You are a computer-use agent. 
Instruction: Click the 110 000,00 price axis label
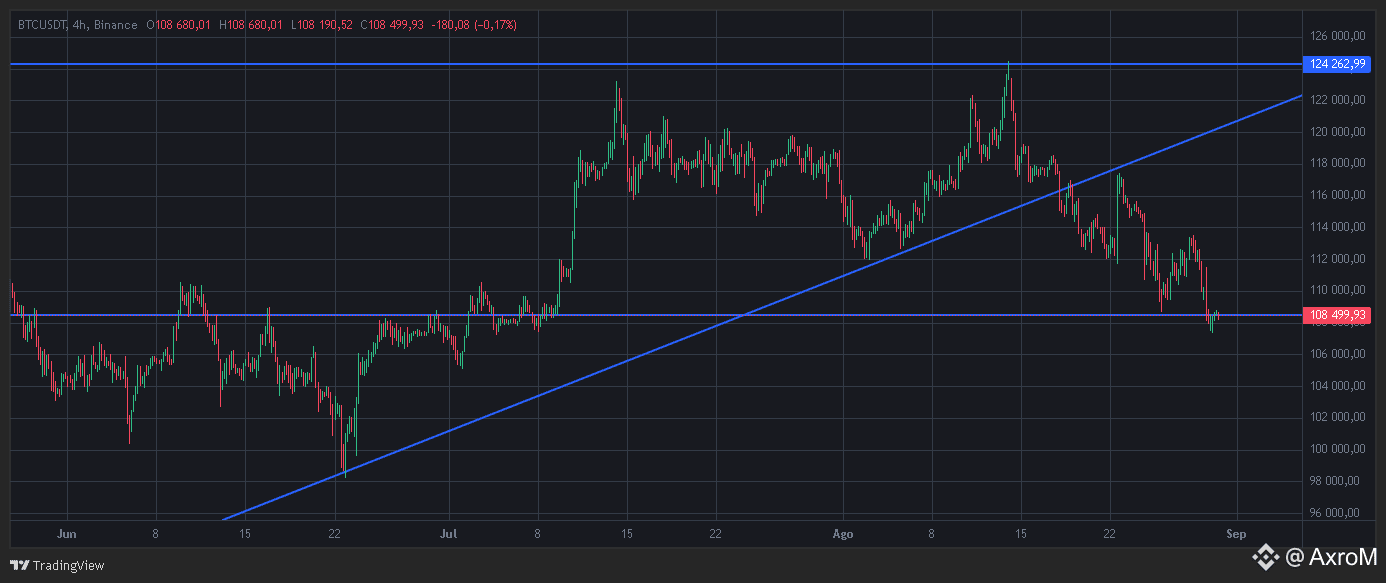tap(1337, 290)
